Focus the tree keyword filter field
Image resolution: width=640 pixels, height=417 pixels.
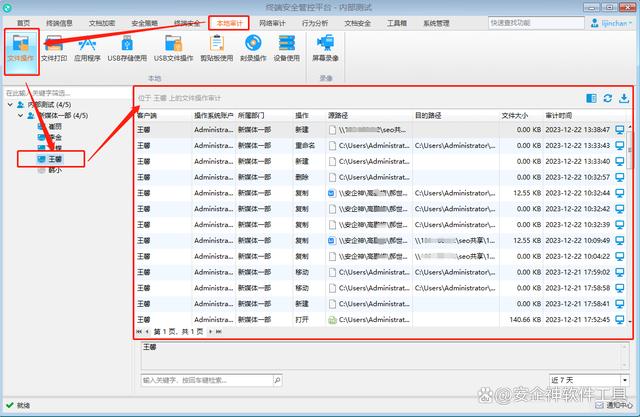pos(67,93)
